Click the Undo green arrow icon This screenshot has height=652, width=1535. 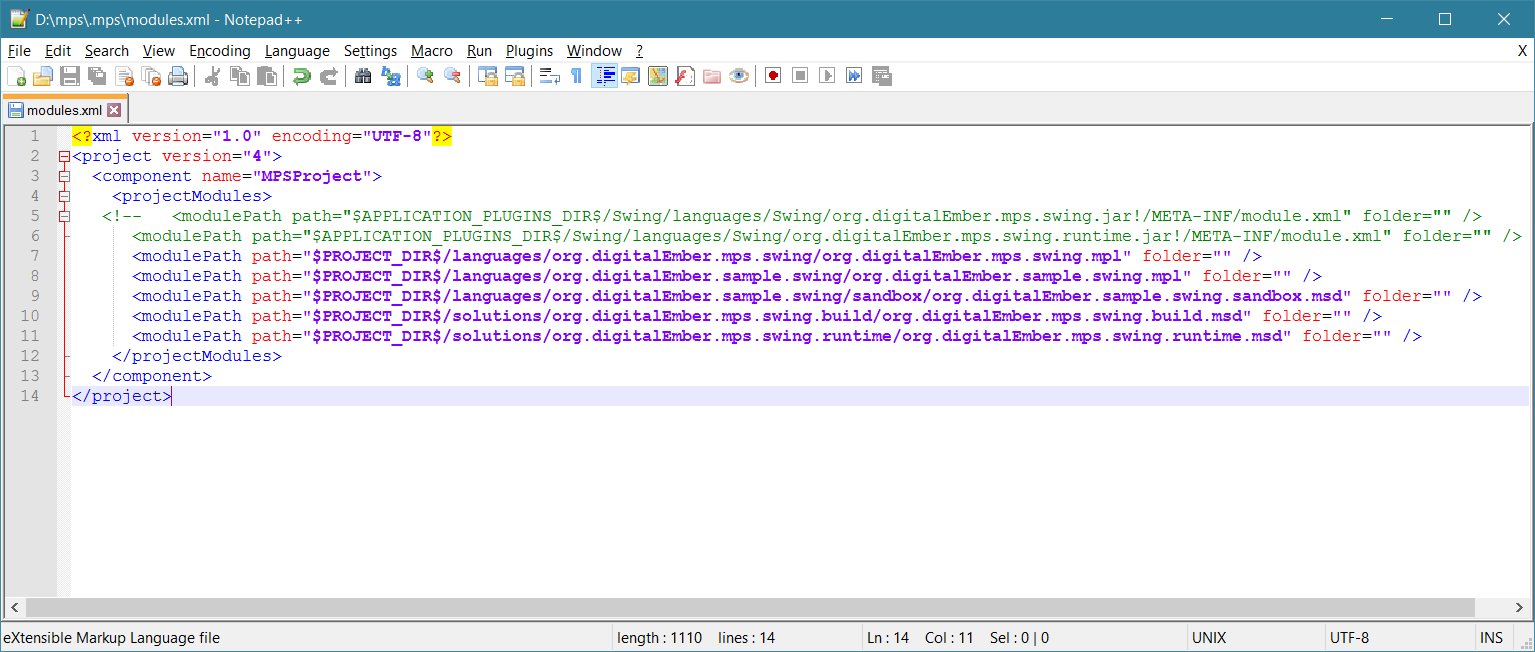click(x=301, y=76)
